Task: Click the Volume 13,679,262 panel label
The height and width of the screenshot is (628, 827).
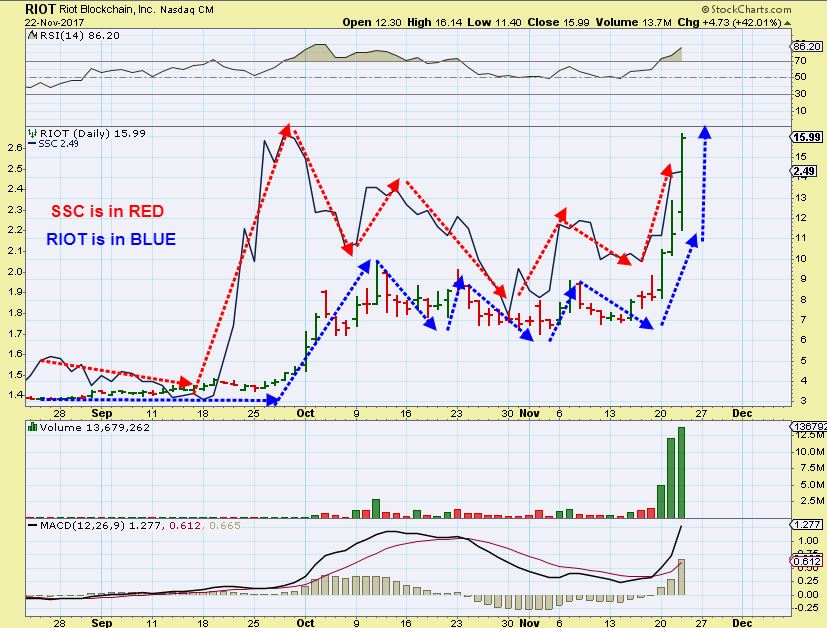Action: click(x=94, y=427)
